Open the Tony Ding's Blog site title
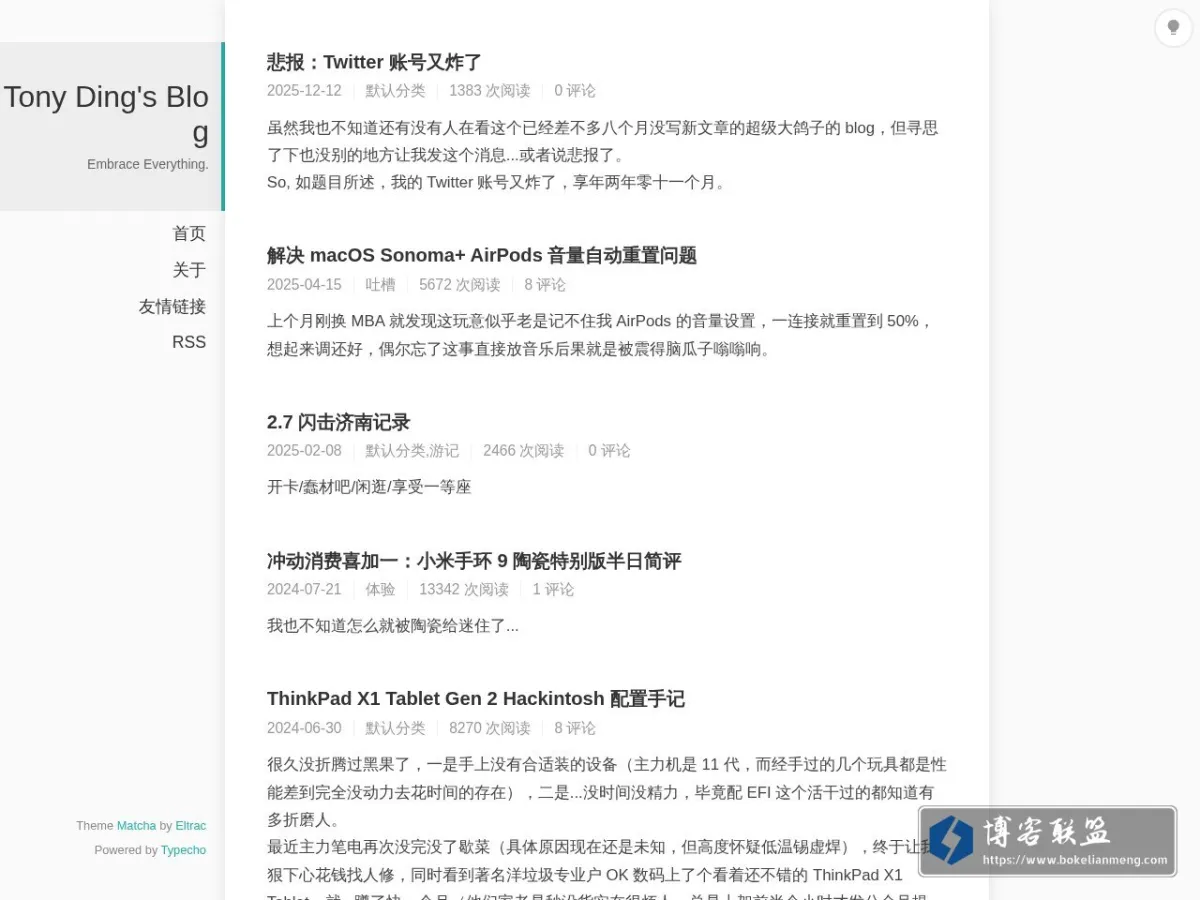Viewport: 1200px width, 900px height. (106, 115)
